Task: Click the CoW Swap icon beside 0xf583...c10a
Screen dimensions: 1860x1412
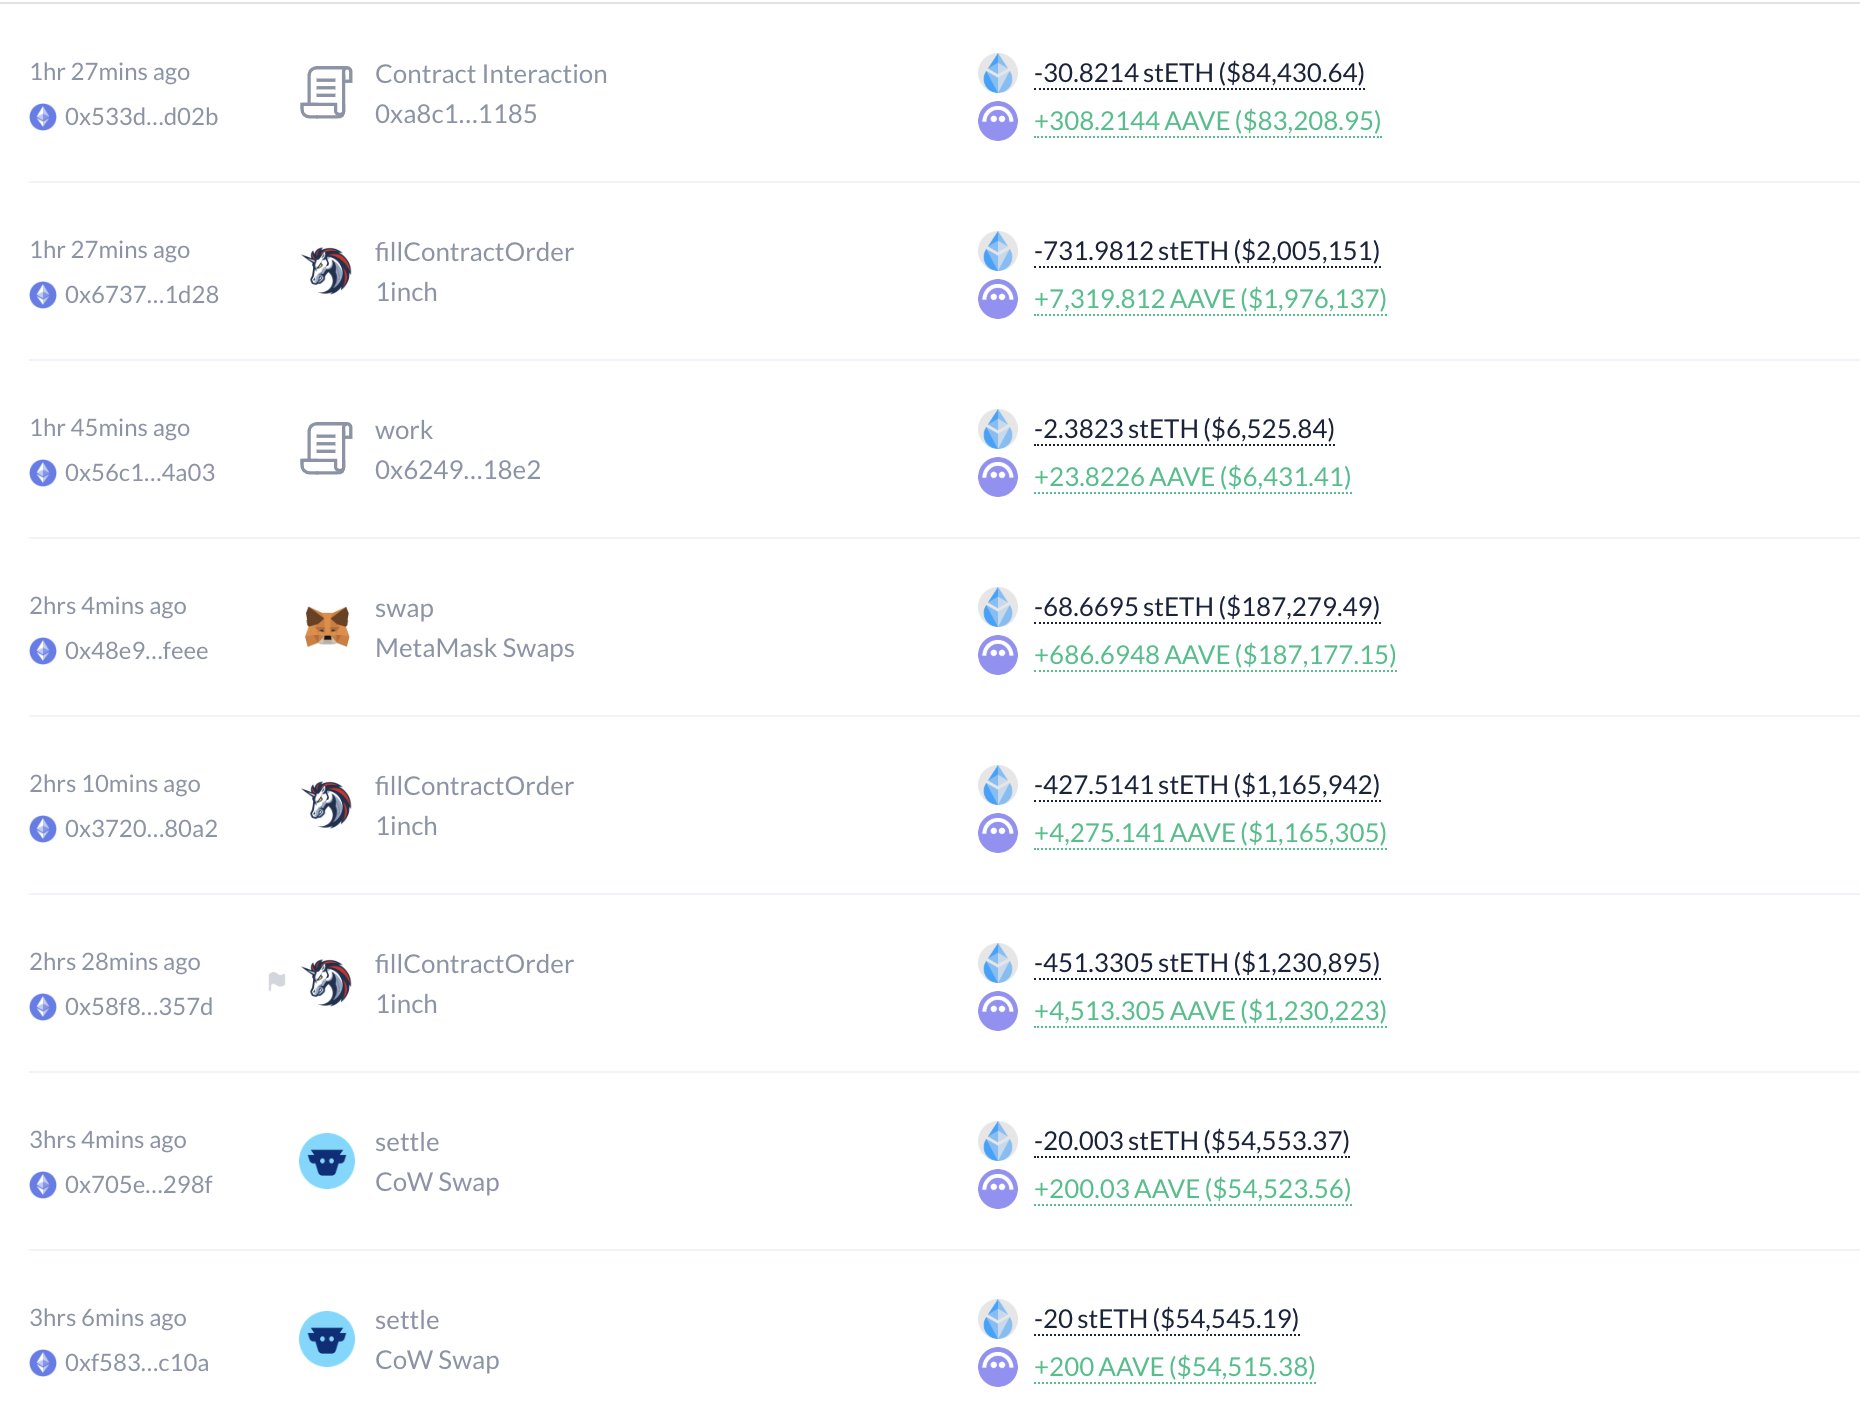Action: pyautogui.click(x=327, y=1339)
